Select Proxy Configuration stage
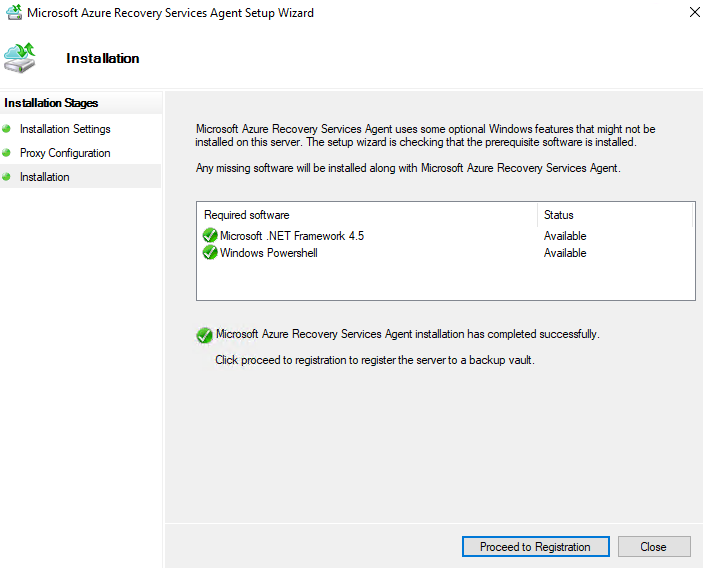 click(x=65, y=153)
